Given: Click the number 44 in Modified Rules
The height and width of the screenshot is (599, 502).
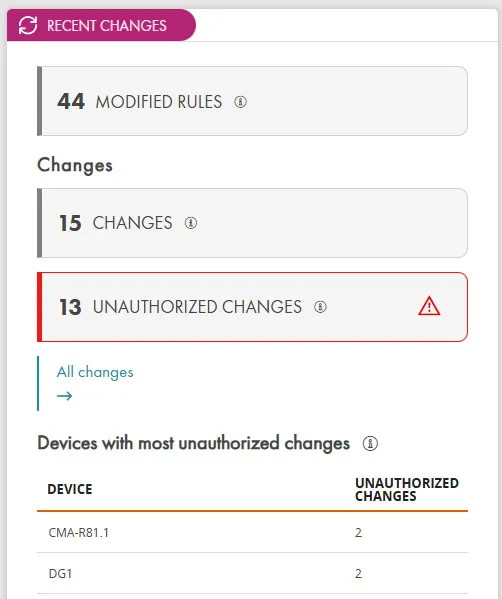Looking at the screenshot, I should 71,102.
